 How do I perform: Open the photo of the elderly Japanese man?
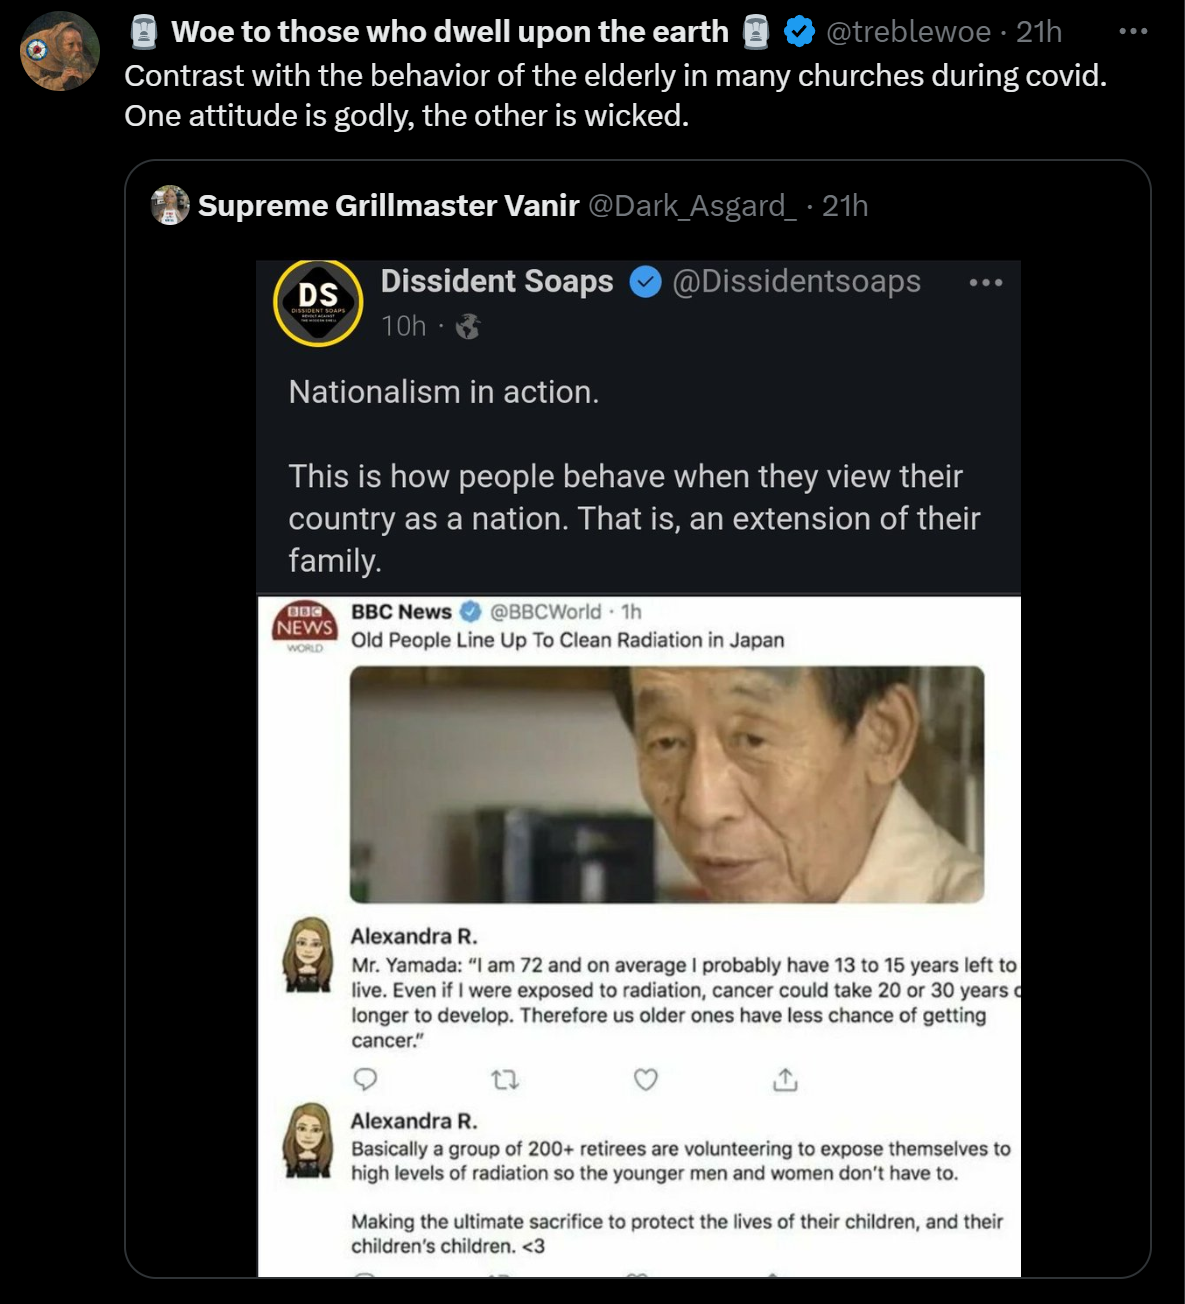pos(666,784)
